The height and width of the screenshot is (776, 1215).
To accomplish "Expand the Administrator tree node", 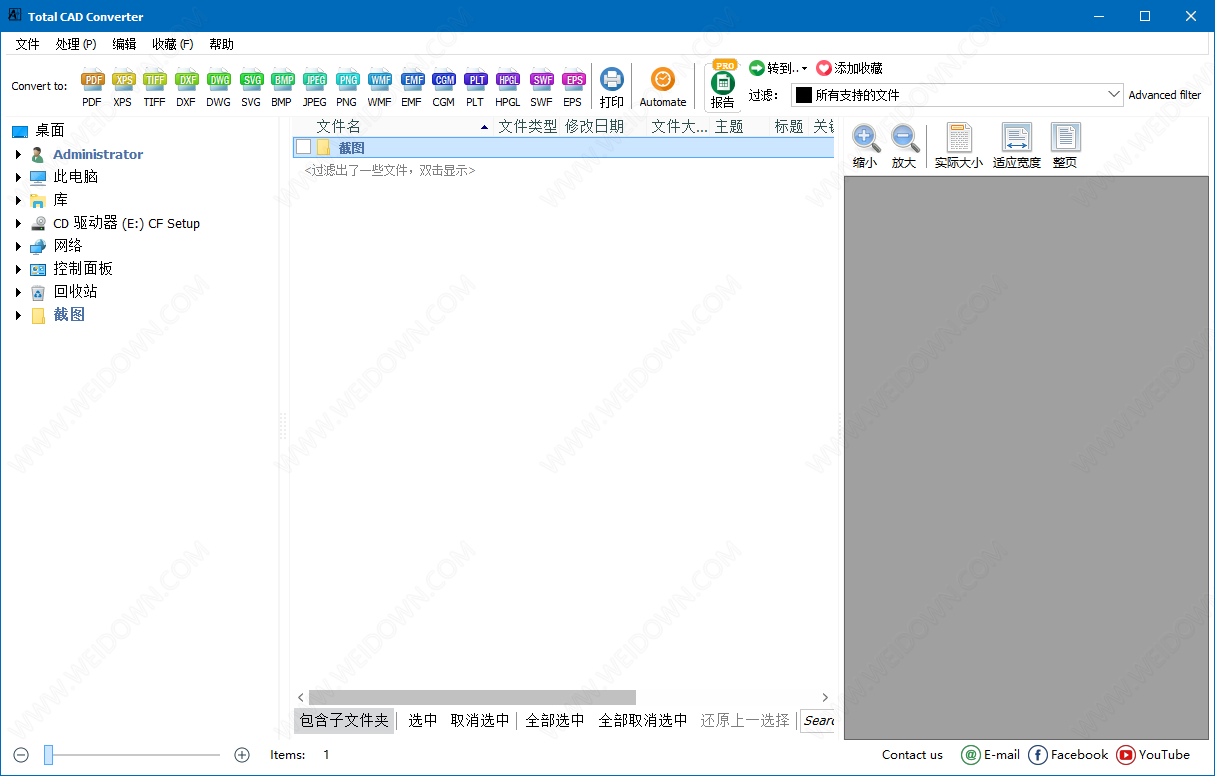I will click(18, 154).
